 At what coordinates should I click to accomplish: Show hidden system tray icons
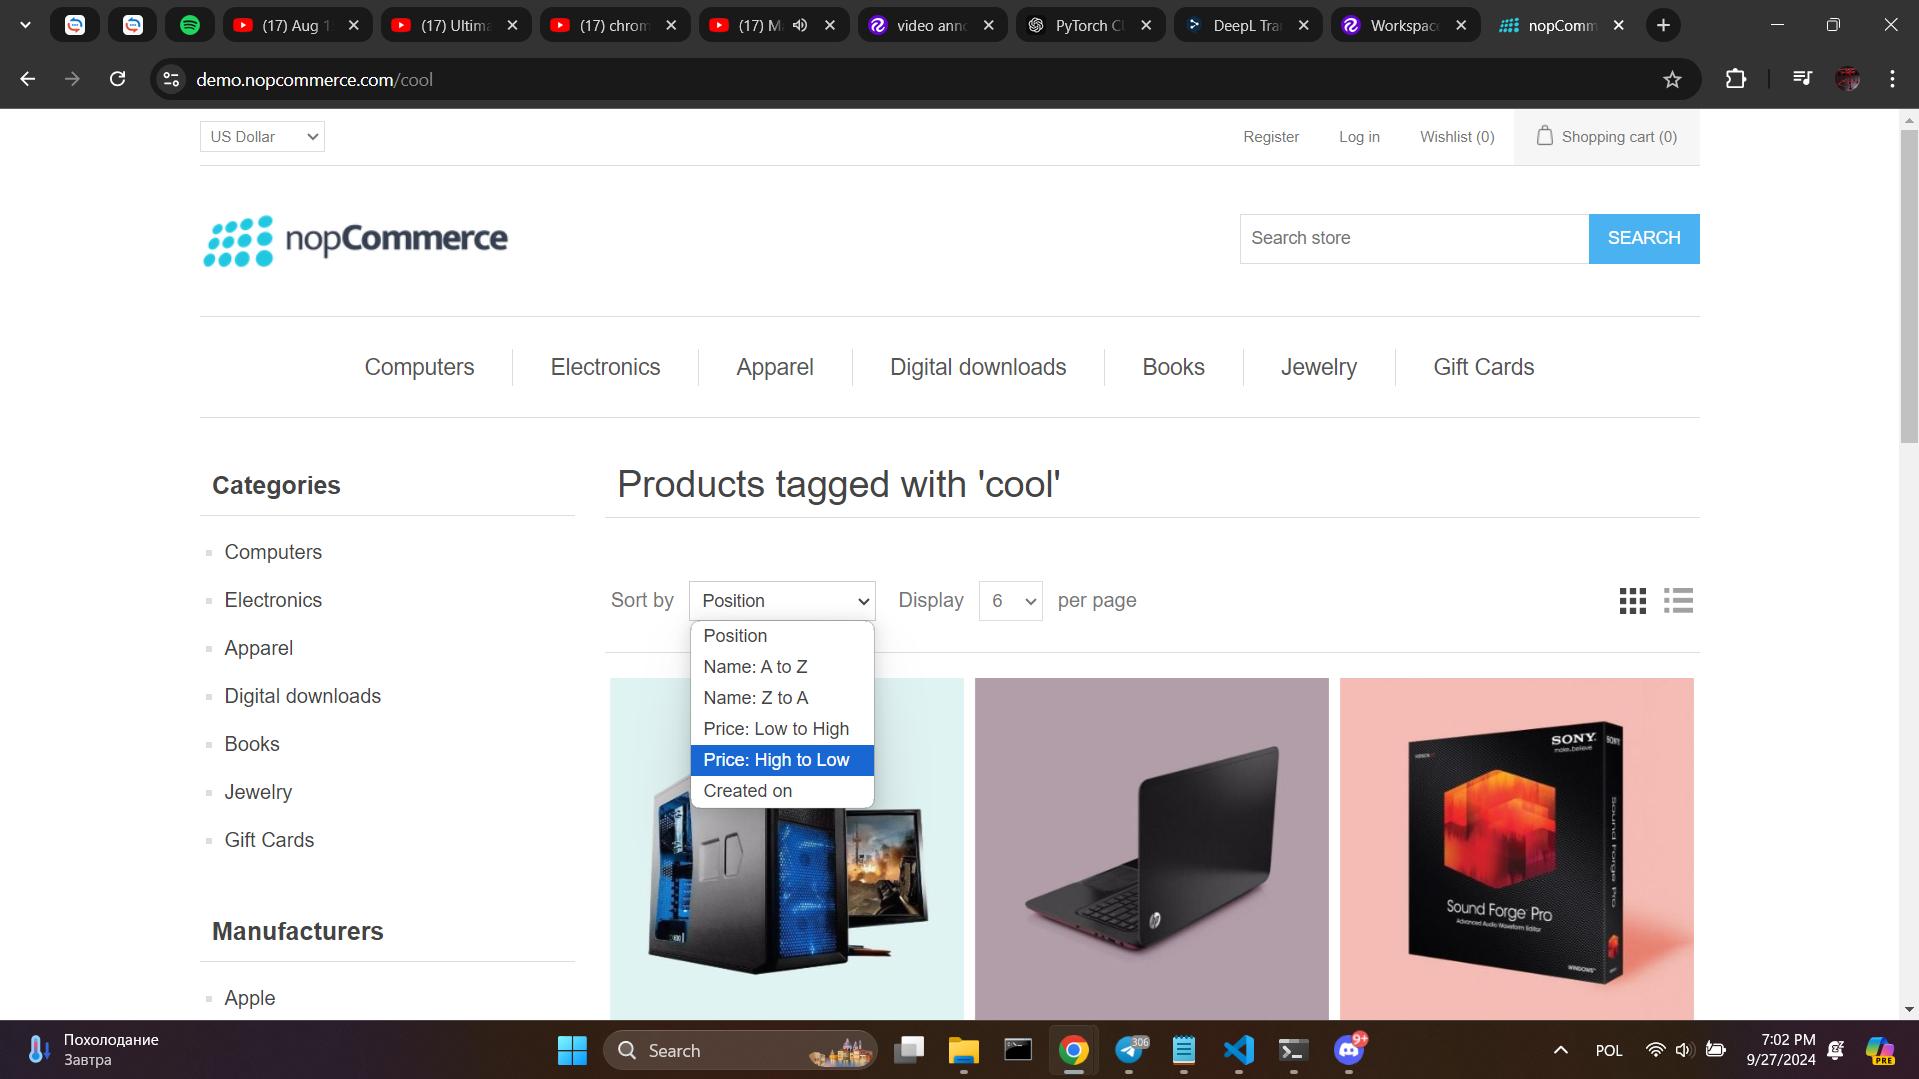(1560, 1050)
